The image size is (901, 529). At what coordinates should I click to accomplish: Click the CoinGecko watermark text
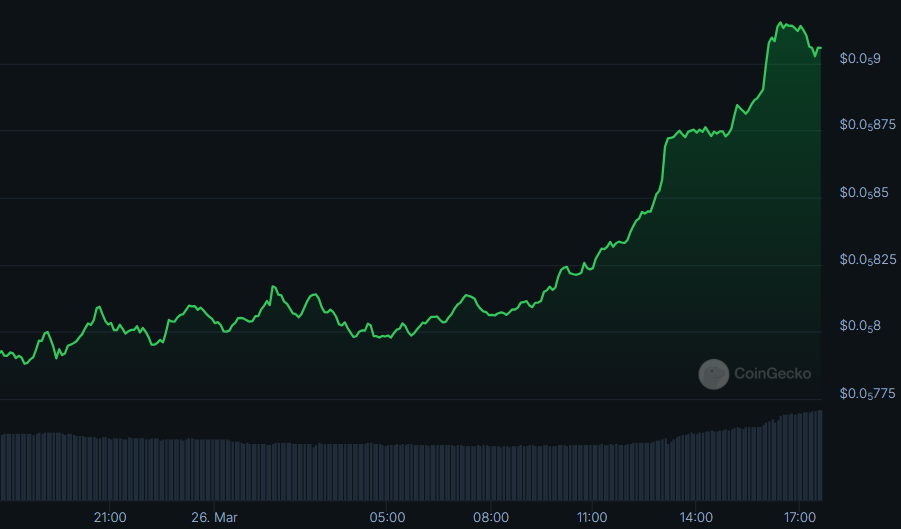[x=772, y=374]
